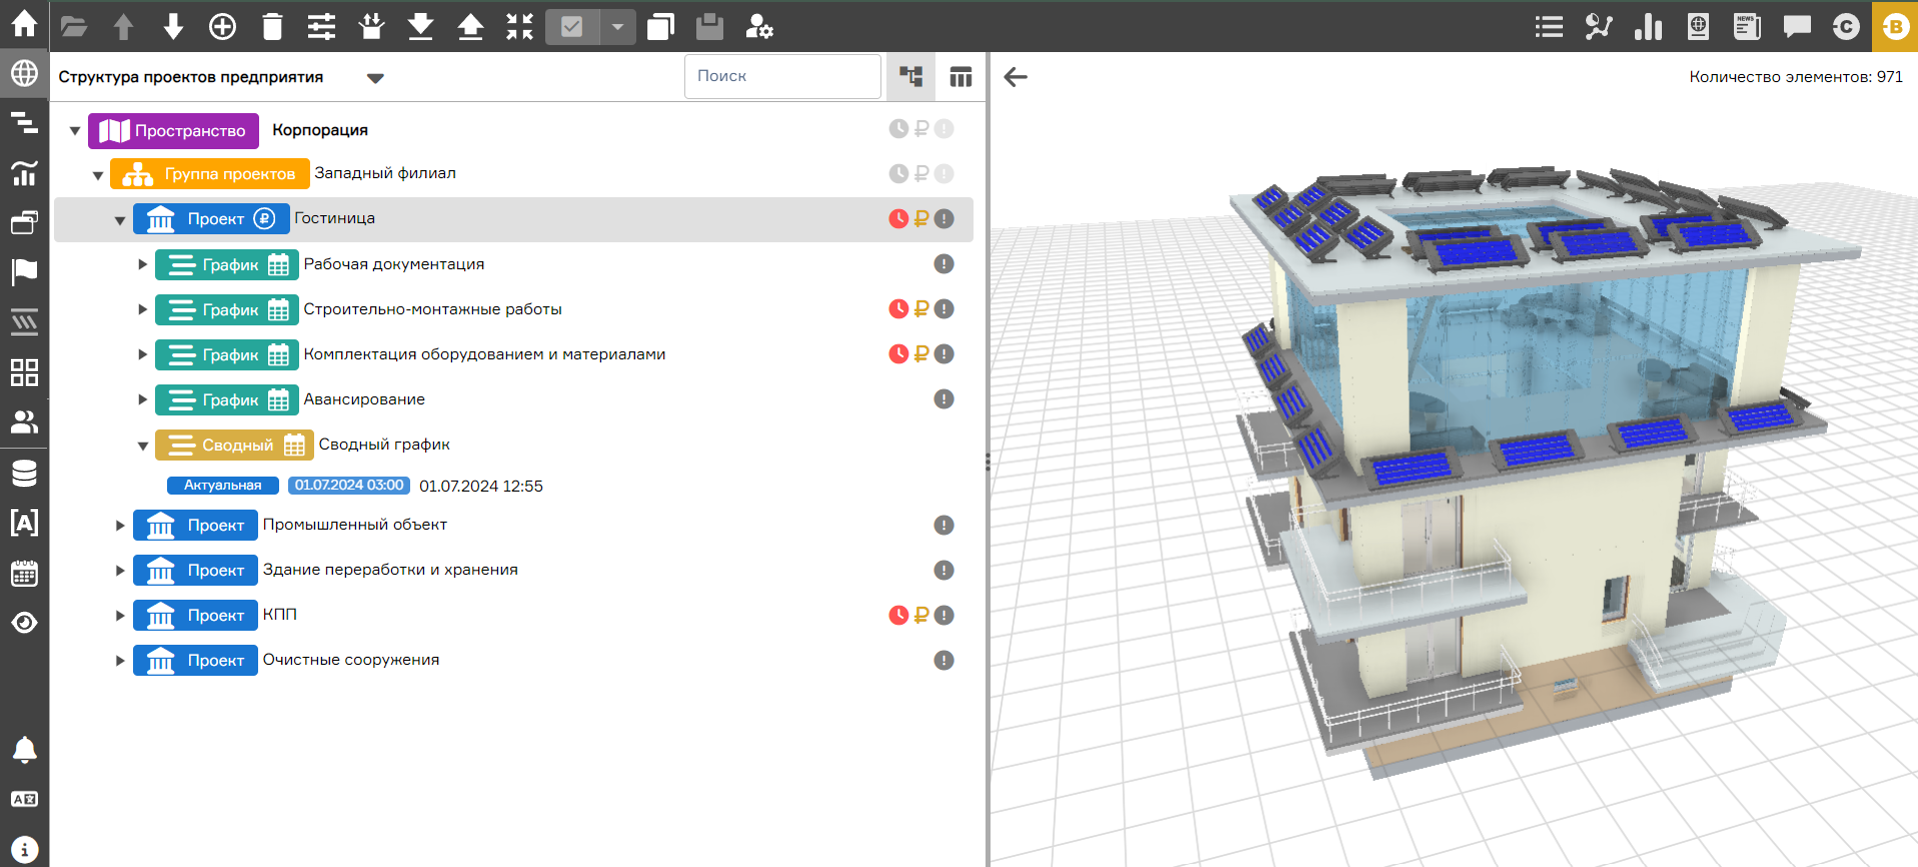Open the globe icon in left sidebar
1918x867 pixels.
[x=24, y=73]
